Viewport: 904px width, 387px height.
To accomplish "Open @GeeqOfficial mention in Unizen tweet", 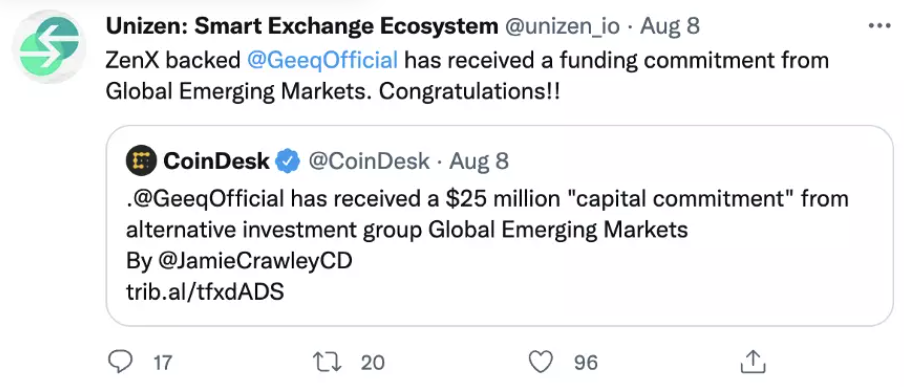I will click(x=322, y=60).
